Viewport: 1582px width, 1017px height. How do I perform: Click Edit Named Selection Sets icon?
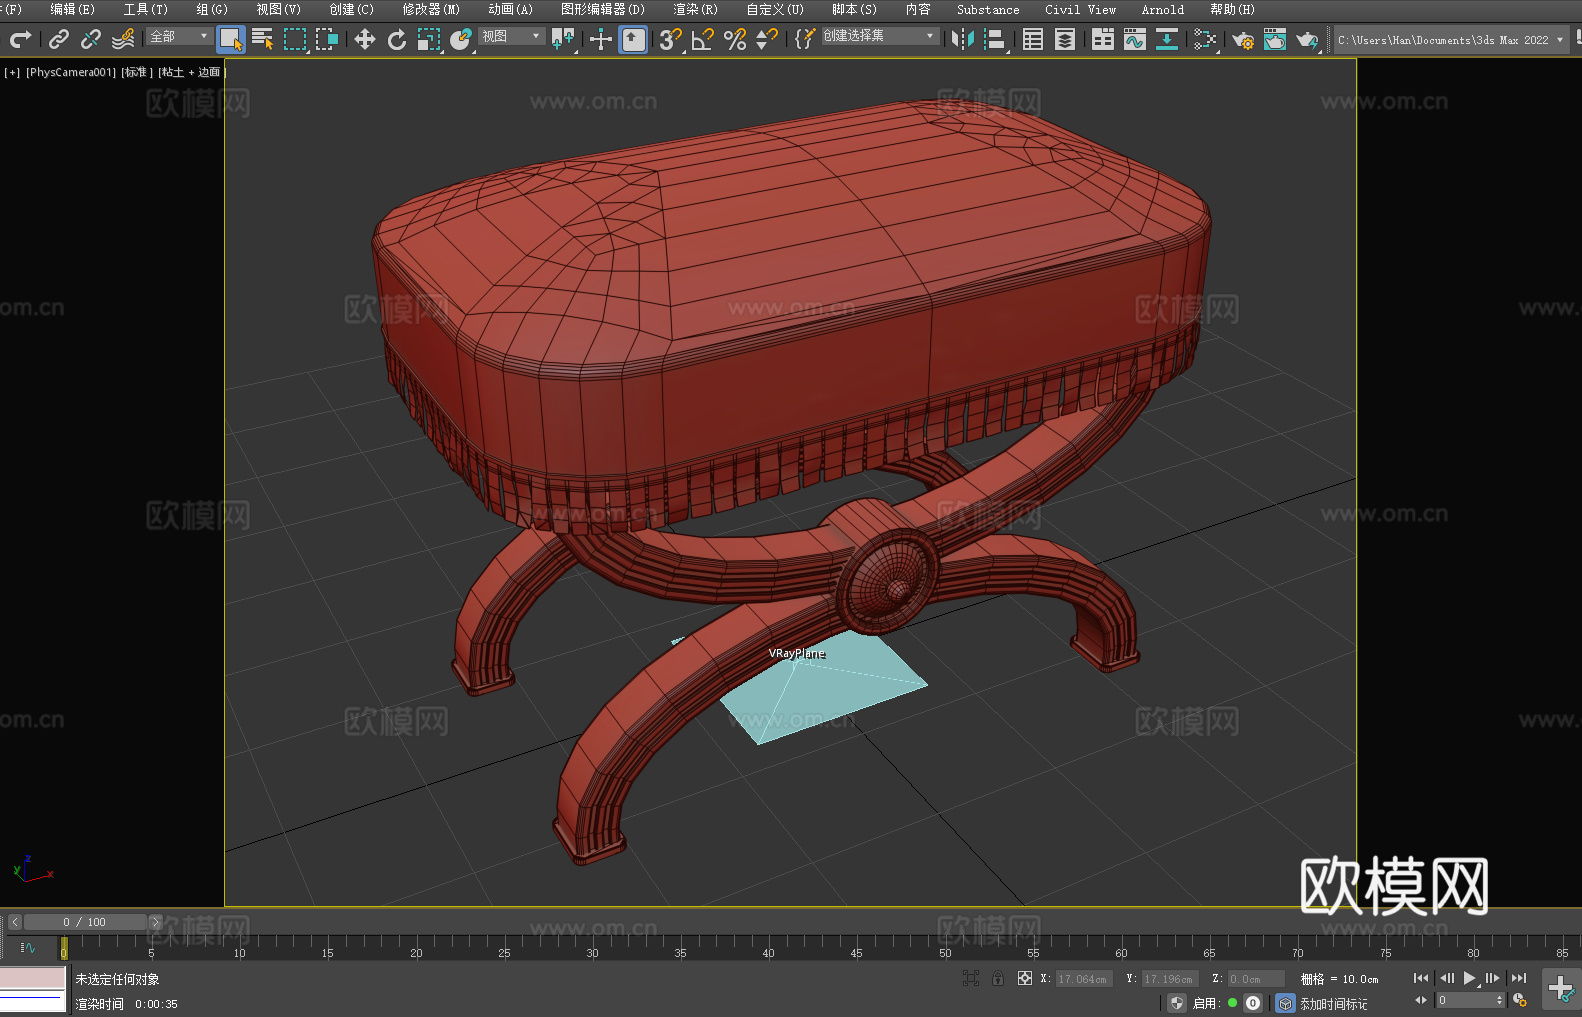[804, 39]
